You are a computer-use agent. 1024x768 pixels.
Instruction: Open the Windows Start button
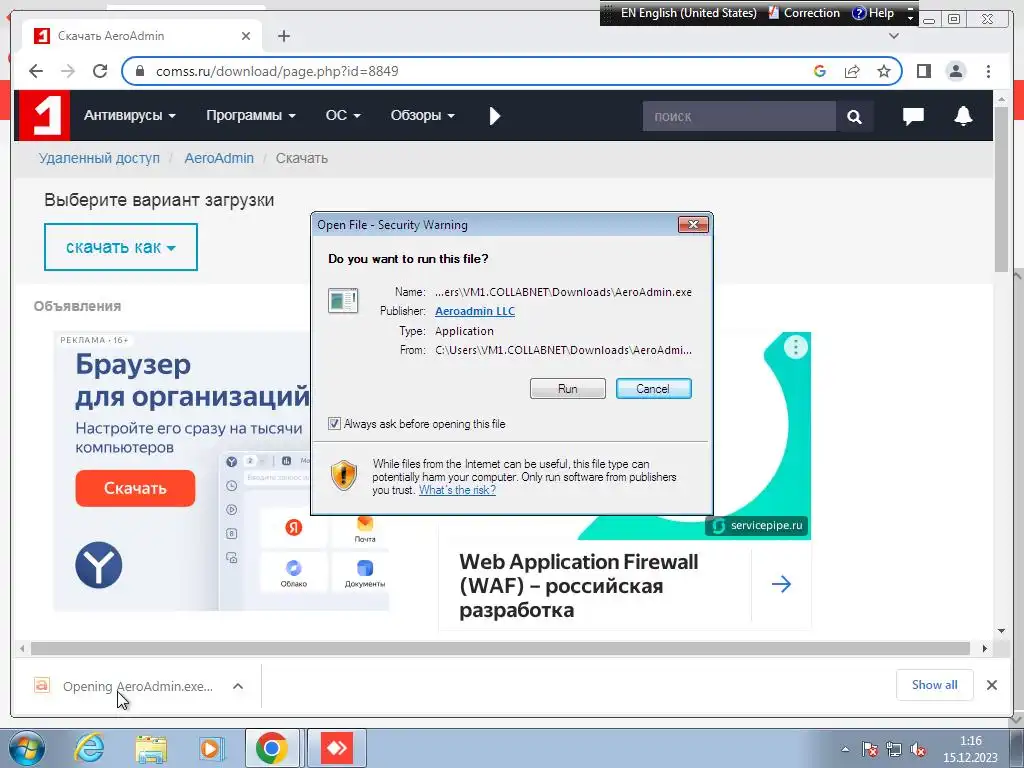click(27, 748)
